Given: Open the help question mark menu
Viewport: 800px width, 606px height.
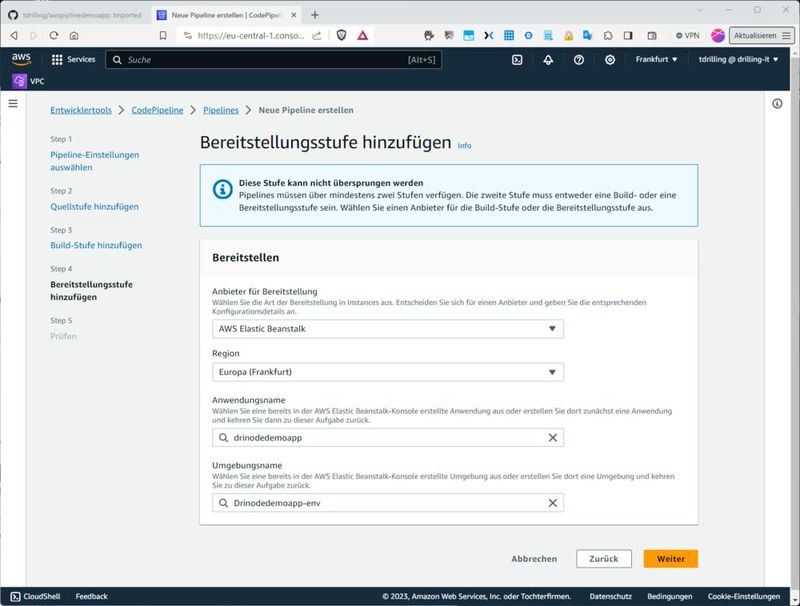Looking at the screenshot, I should [x=579, y=60].
